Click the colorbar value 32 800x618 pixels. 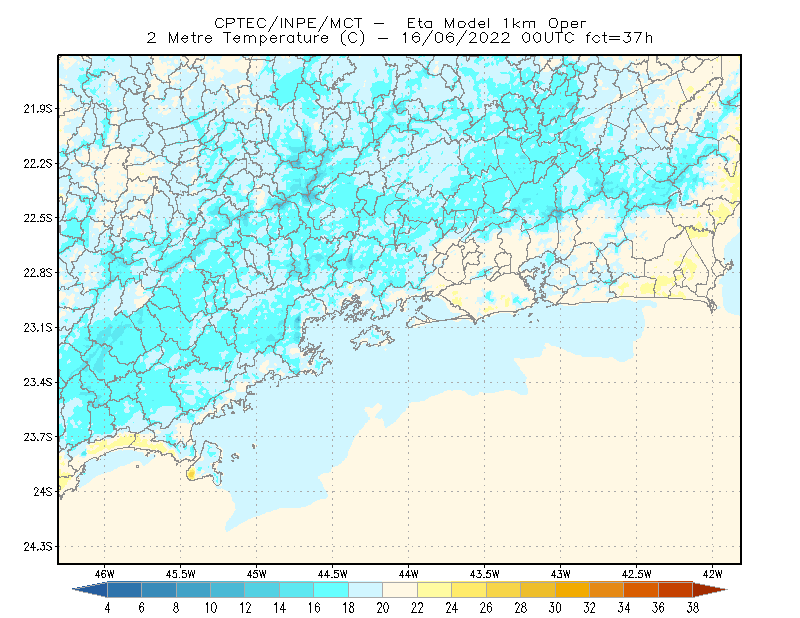click(x=589, y=608)
